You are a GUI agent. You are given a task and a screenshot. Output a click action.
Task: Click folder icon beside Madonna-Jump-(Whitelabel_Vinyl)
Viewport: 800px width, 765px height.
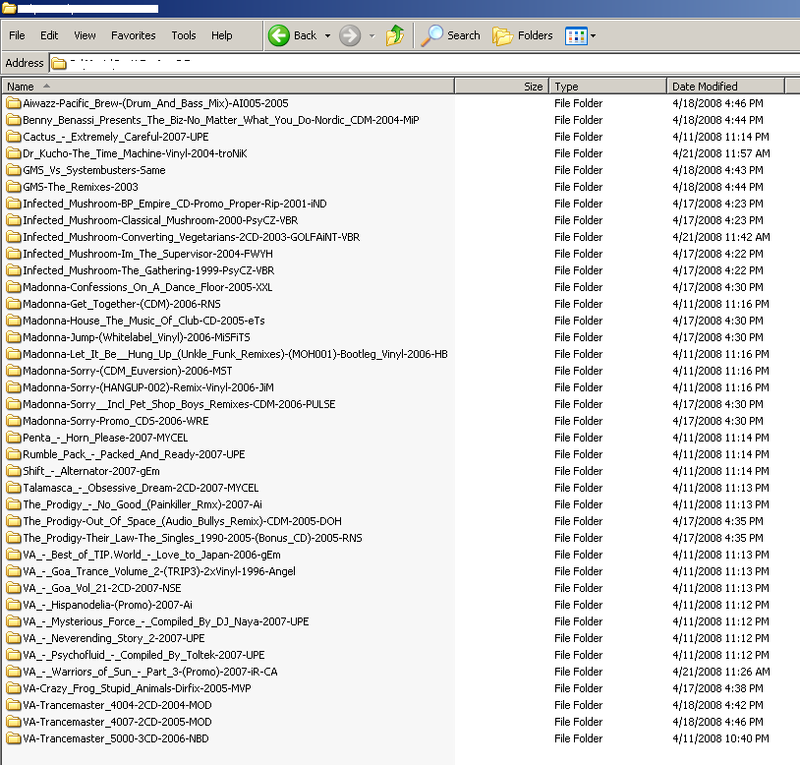(13, 337)
